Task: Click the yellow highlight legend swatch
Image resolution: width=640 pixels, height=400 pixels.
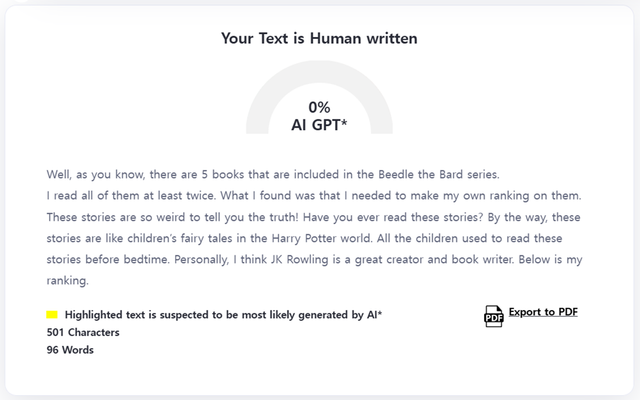Action: point(52,315)
